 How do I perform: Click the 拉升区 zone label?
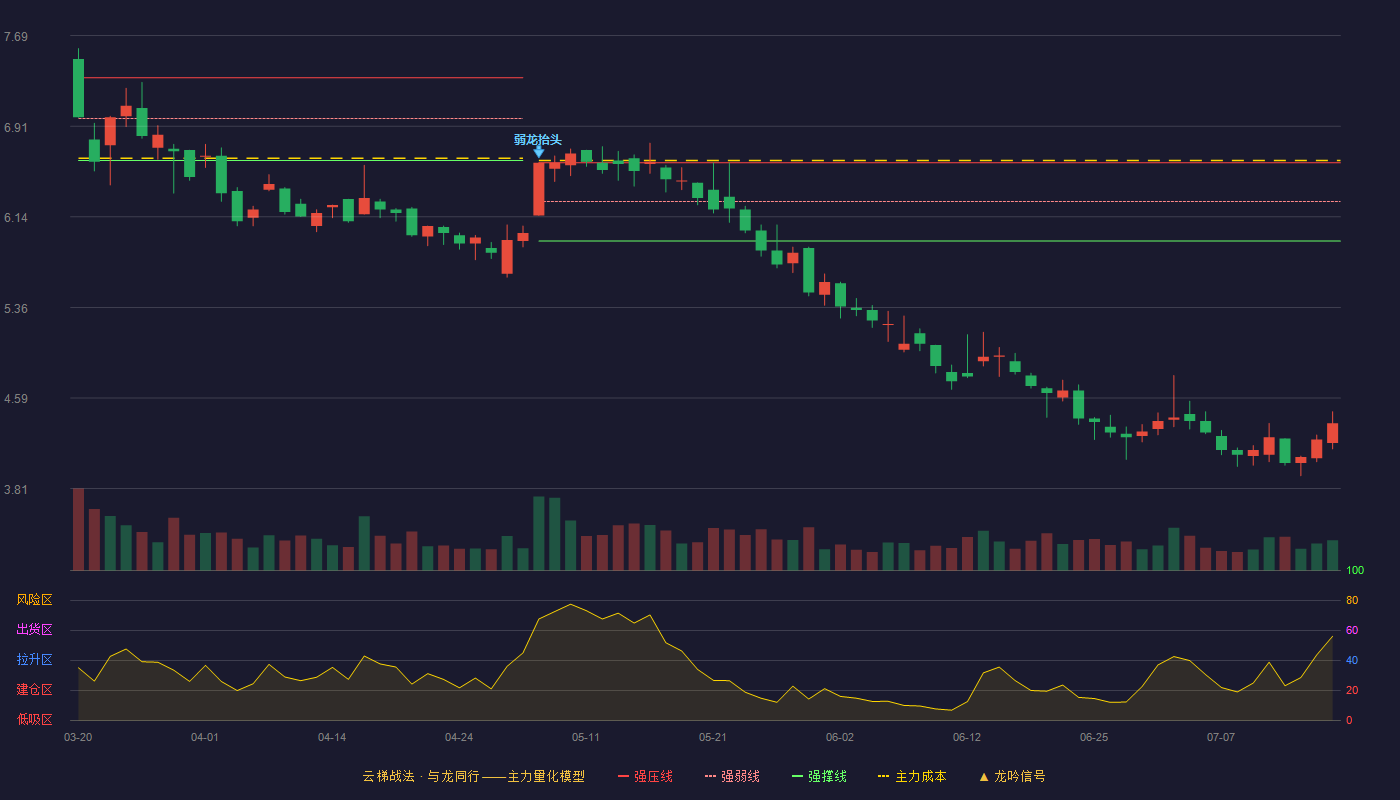[x=34, y=660]
